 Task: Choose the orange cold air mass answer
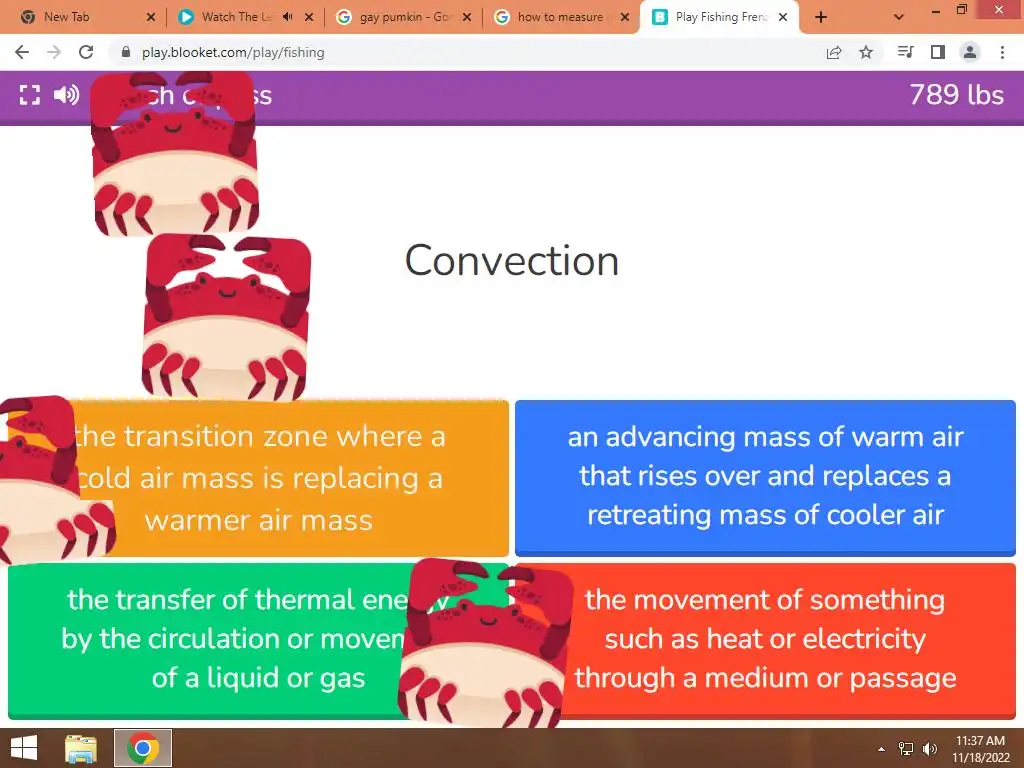[259, 478]
